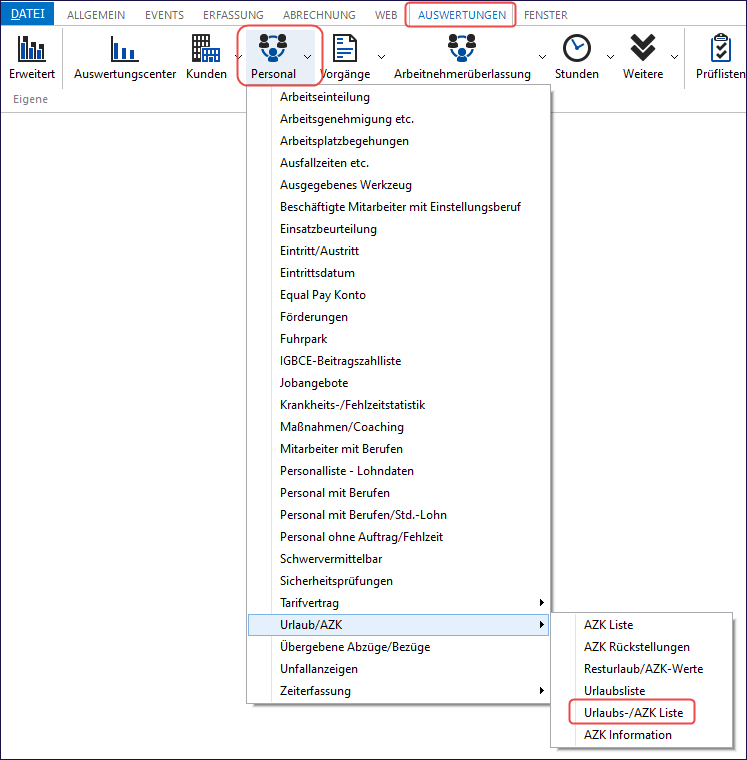Viewport: 747px width, 760px height.
Task: Switch to the WEB tab
Action: pos(386,15)
